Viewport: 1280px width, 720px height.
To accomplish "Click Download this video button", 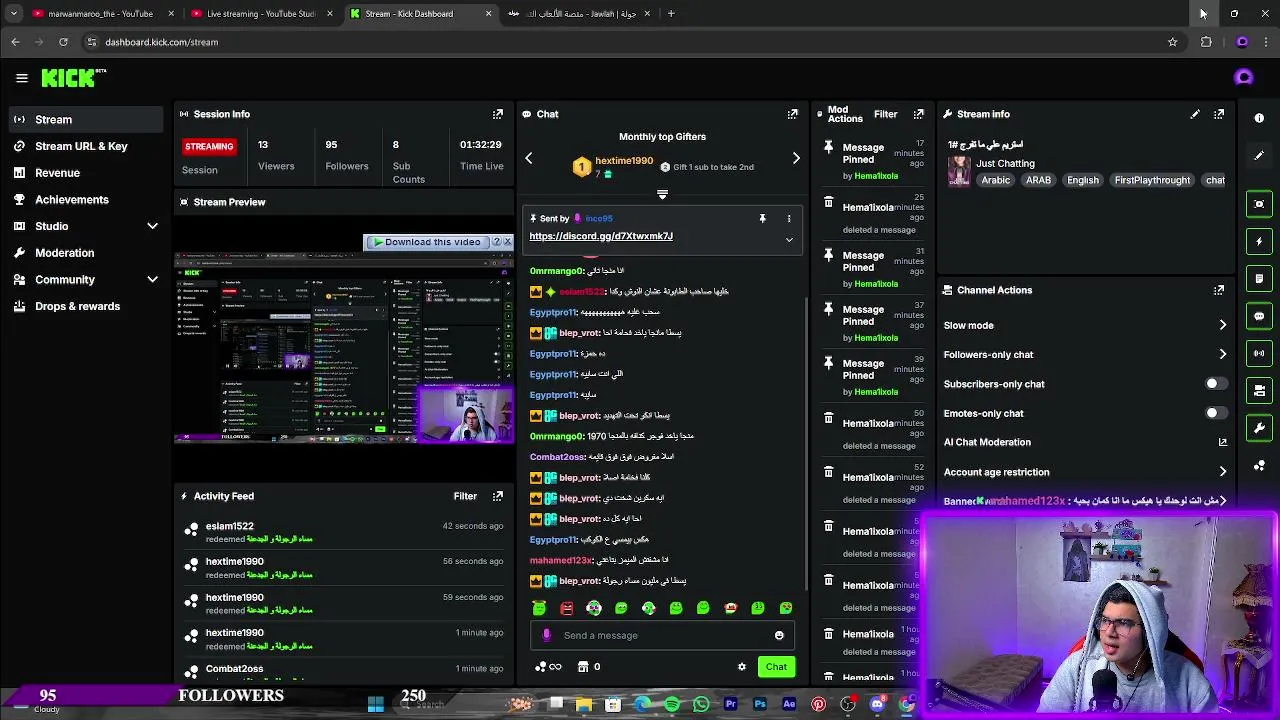I will click(427, 242).
